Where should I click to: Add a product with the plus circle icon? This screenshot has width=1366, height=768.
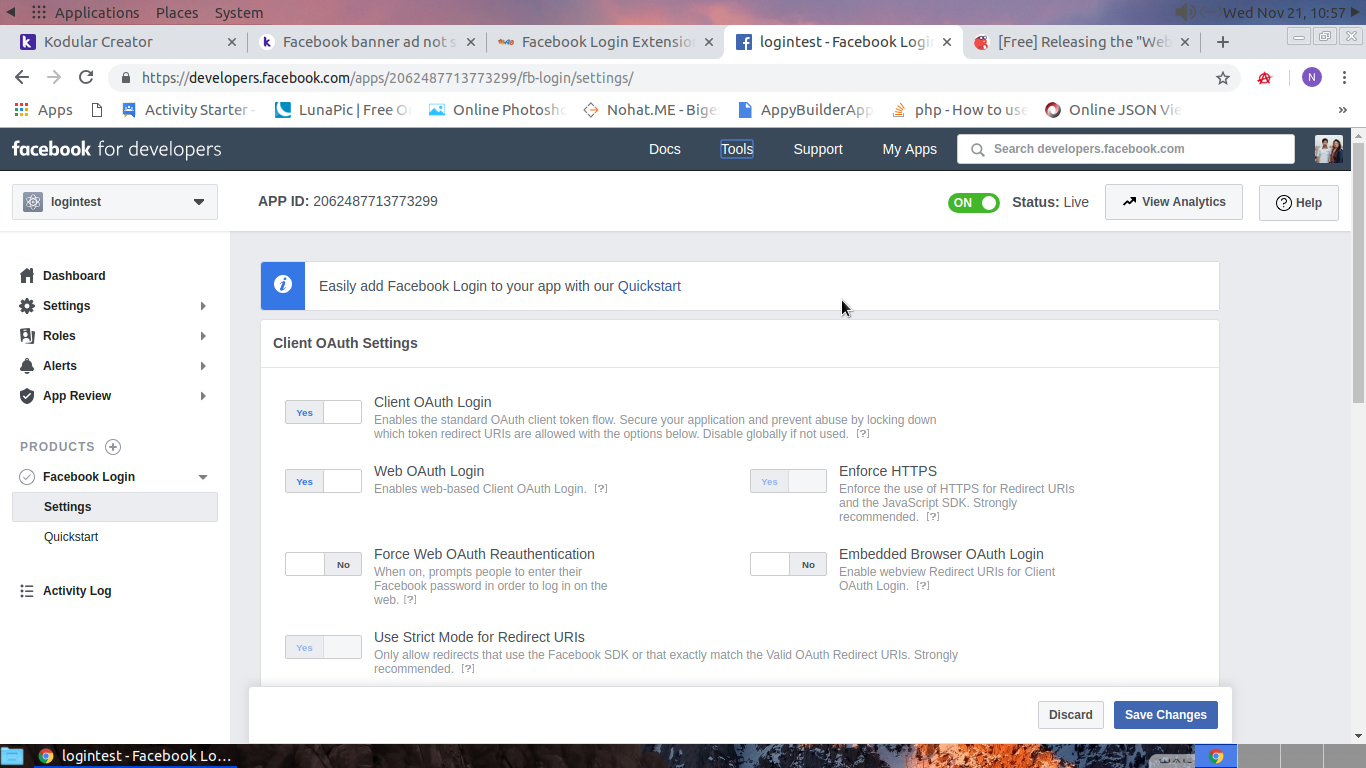point(113,447)
